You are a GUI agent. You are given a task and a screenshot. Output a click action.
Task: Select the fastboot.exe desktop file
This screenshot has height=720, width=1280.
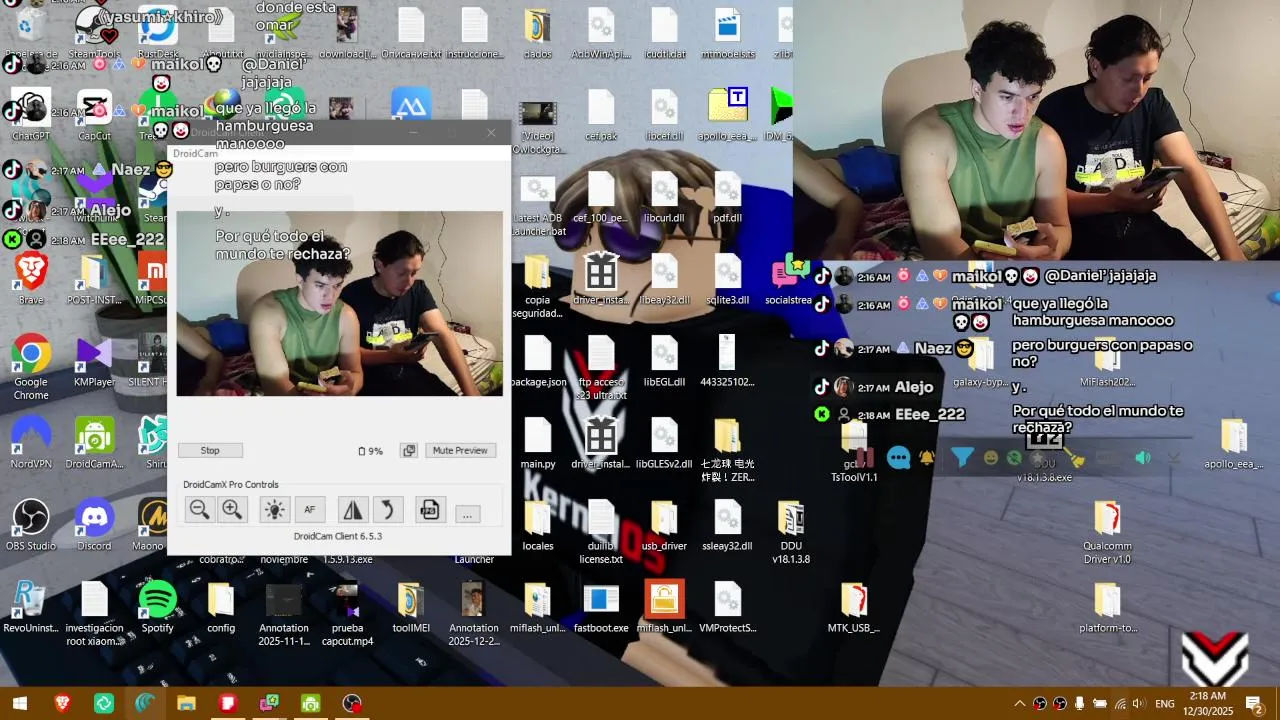[601, 607]
